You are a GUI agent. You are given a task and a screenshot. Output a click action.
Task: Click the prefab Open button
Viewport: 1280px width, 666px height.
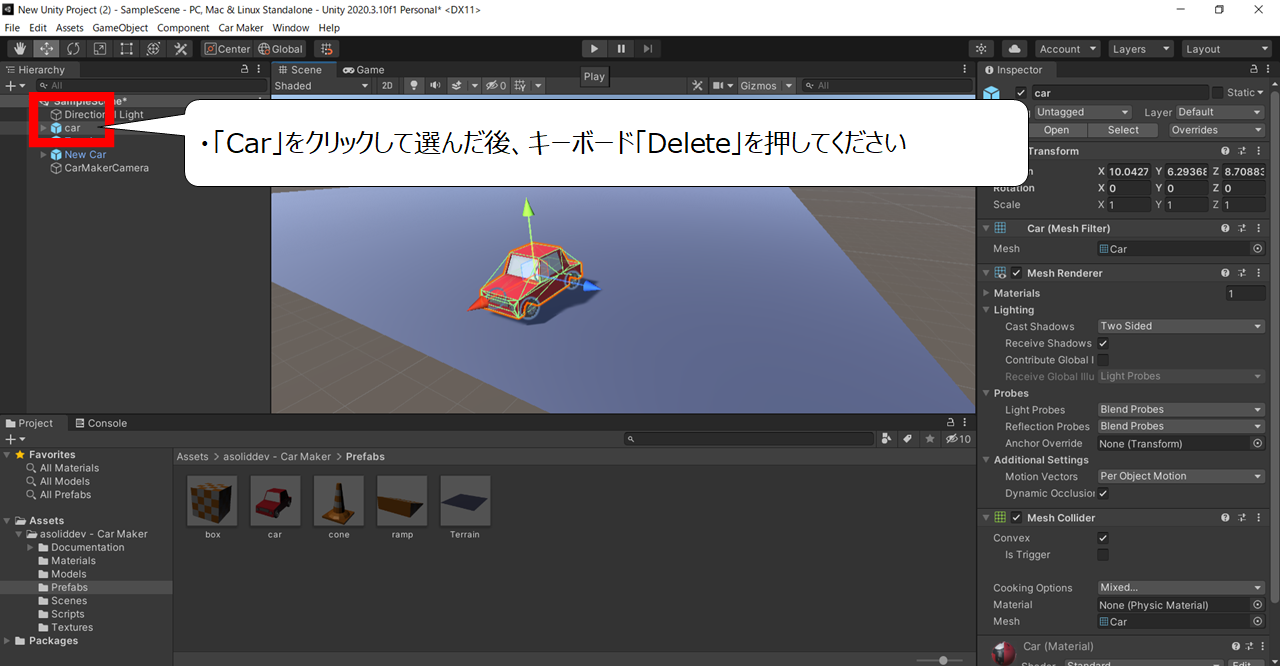point(1056,130)
